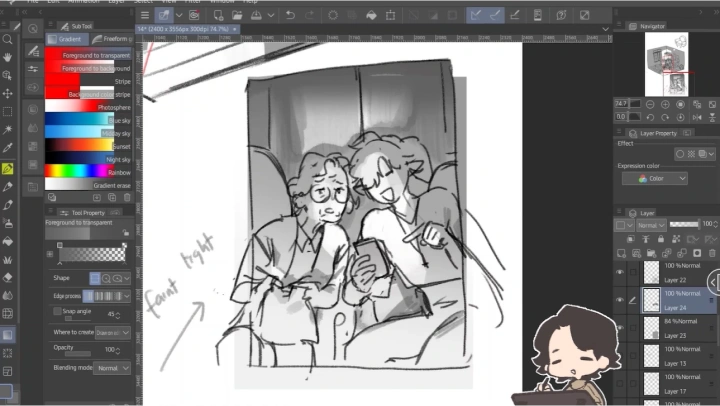Expand the Edge process options dropdown

127,296
